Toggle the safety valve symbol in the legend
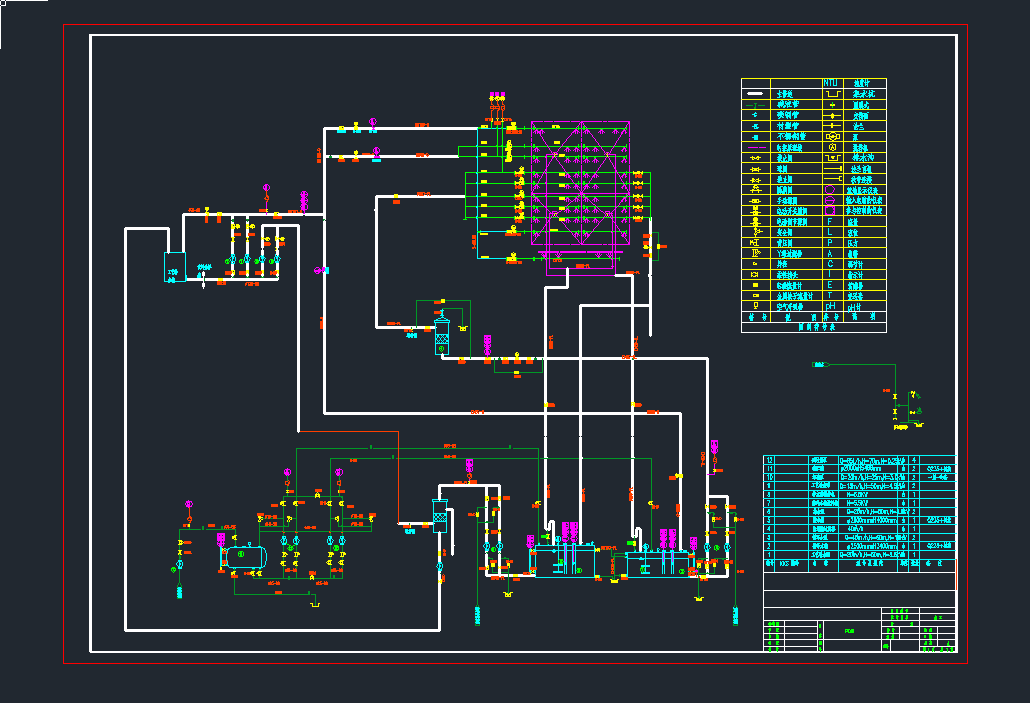 [x=756, y=231]
